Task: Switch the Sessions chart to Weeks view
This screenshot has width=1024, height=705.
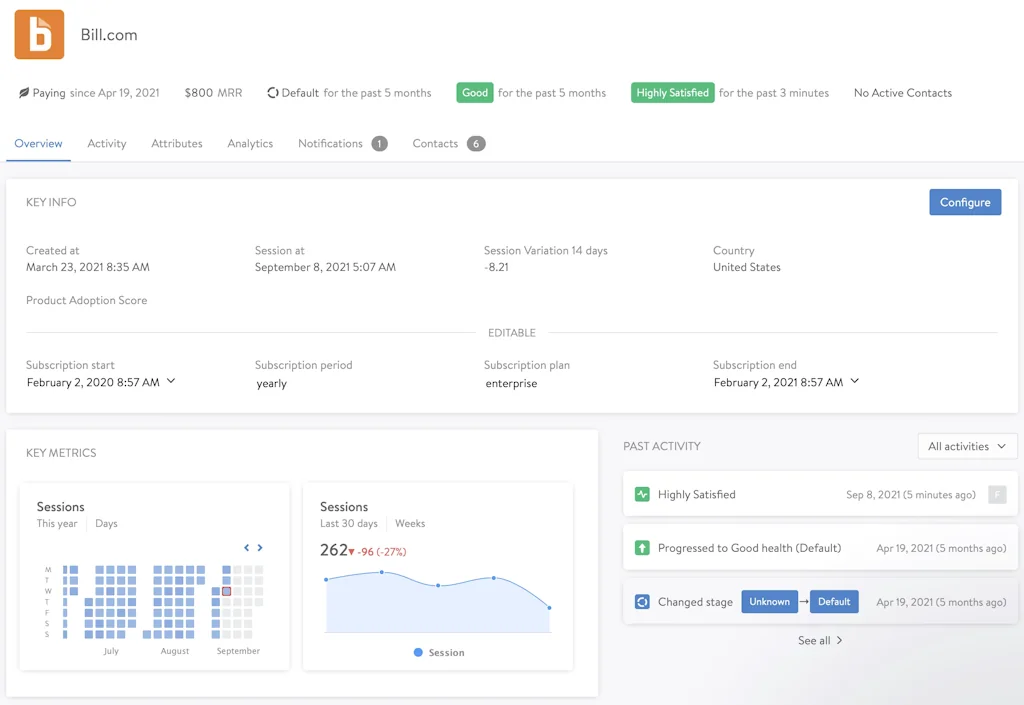Action: (409, 523)
